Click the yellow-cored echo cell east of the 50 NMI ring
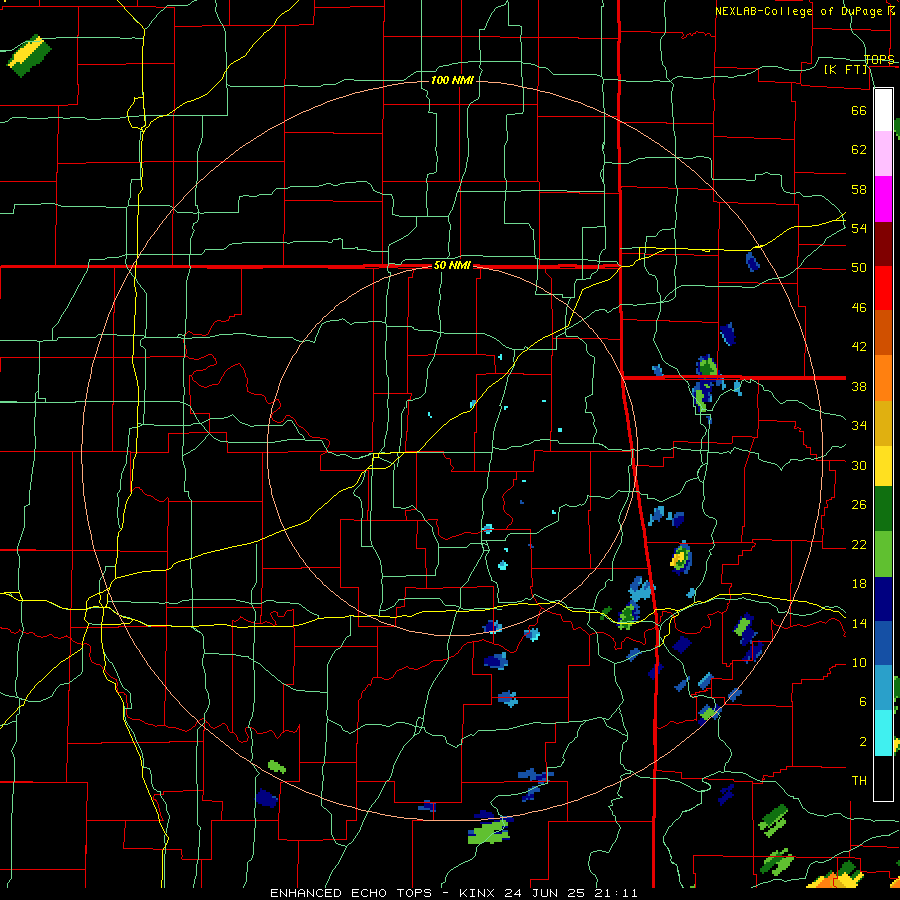This screenshot has height=900, width=900. click(x=681, y=558)
